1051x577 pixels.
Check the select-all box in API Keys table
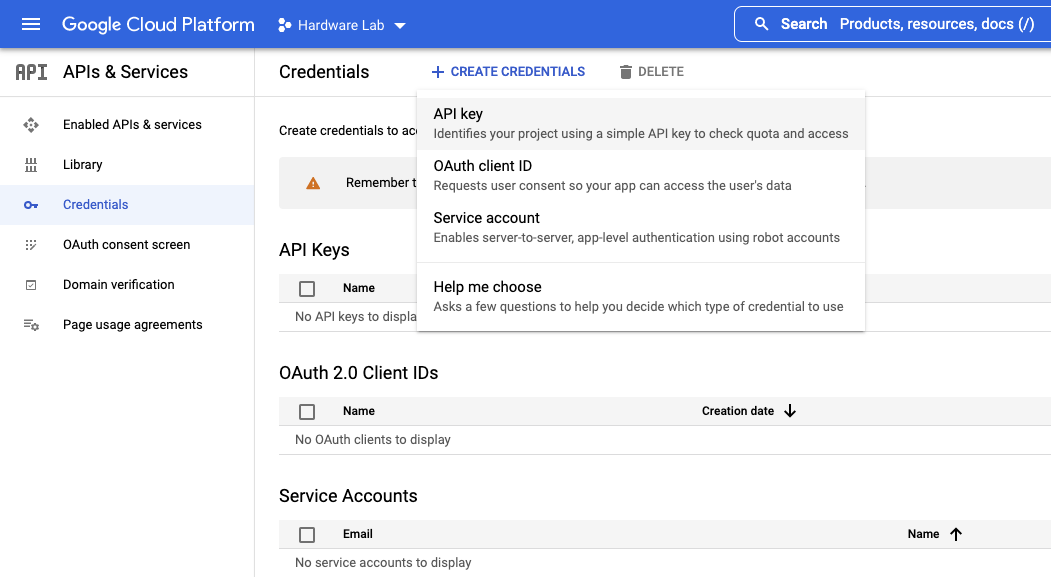(x=307, y=288)
